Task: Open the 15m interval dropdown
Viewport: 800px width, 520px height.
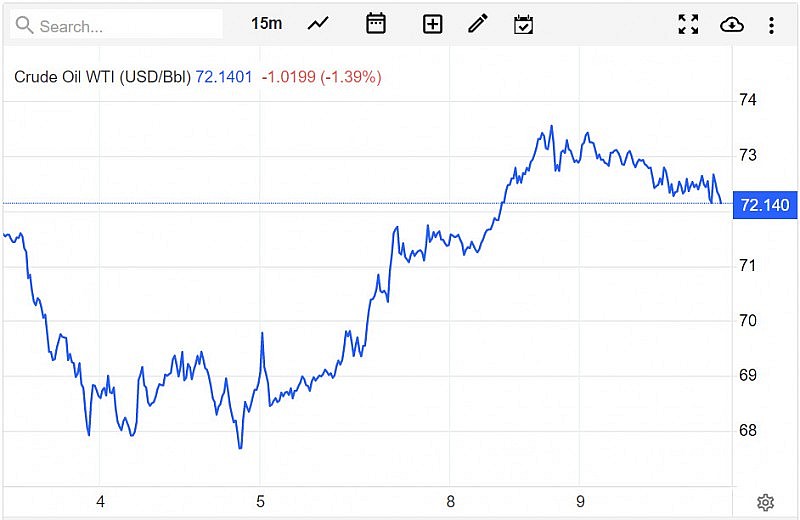Action: (267, 24)
